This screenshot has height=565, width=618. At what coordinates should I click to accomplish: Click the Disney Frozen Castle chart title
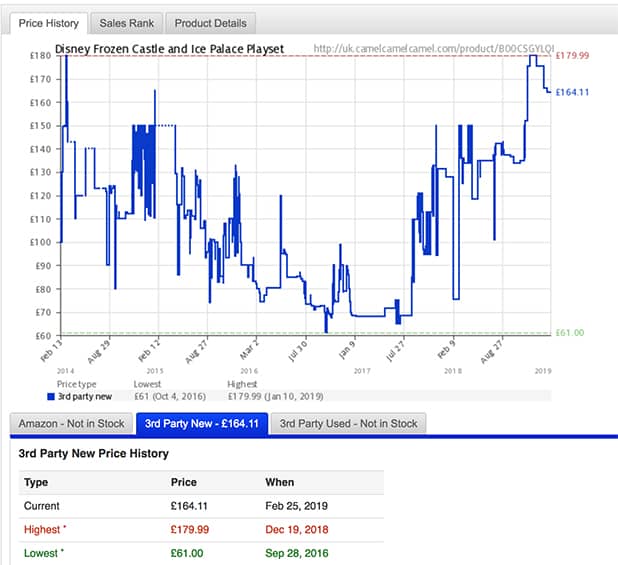pos(169,49)
